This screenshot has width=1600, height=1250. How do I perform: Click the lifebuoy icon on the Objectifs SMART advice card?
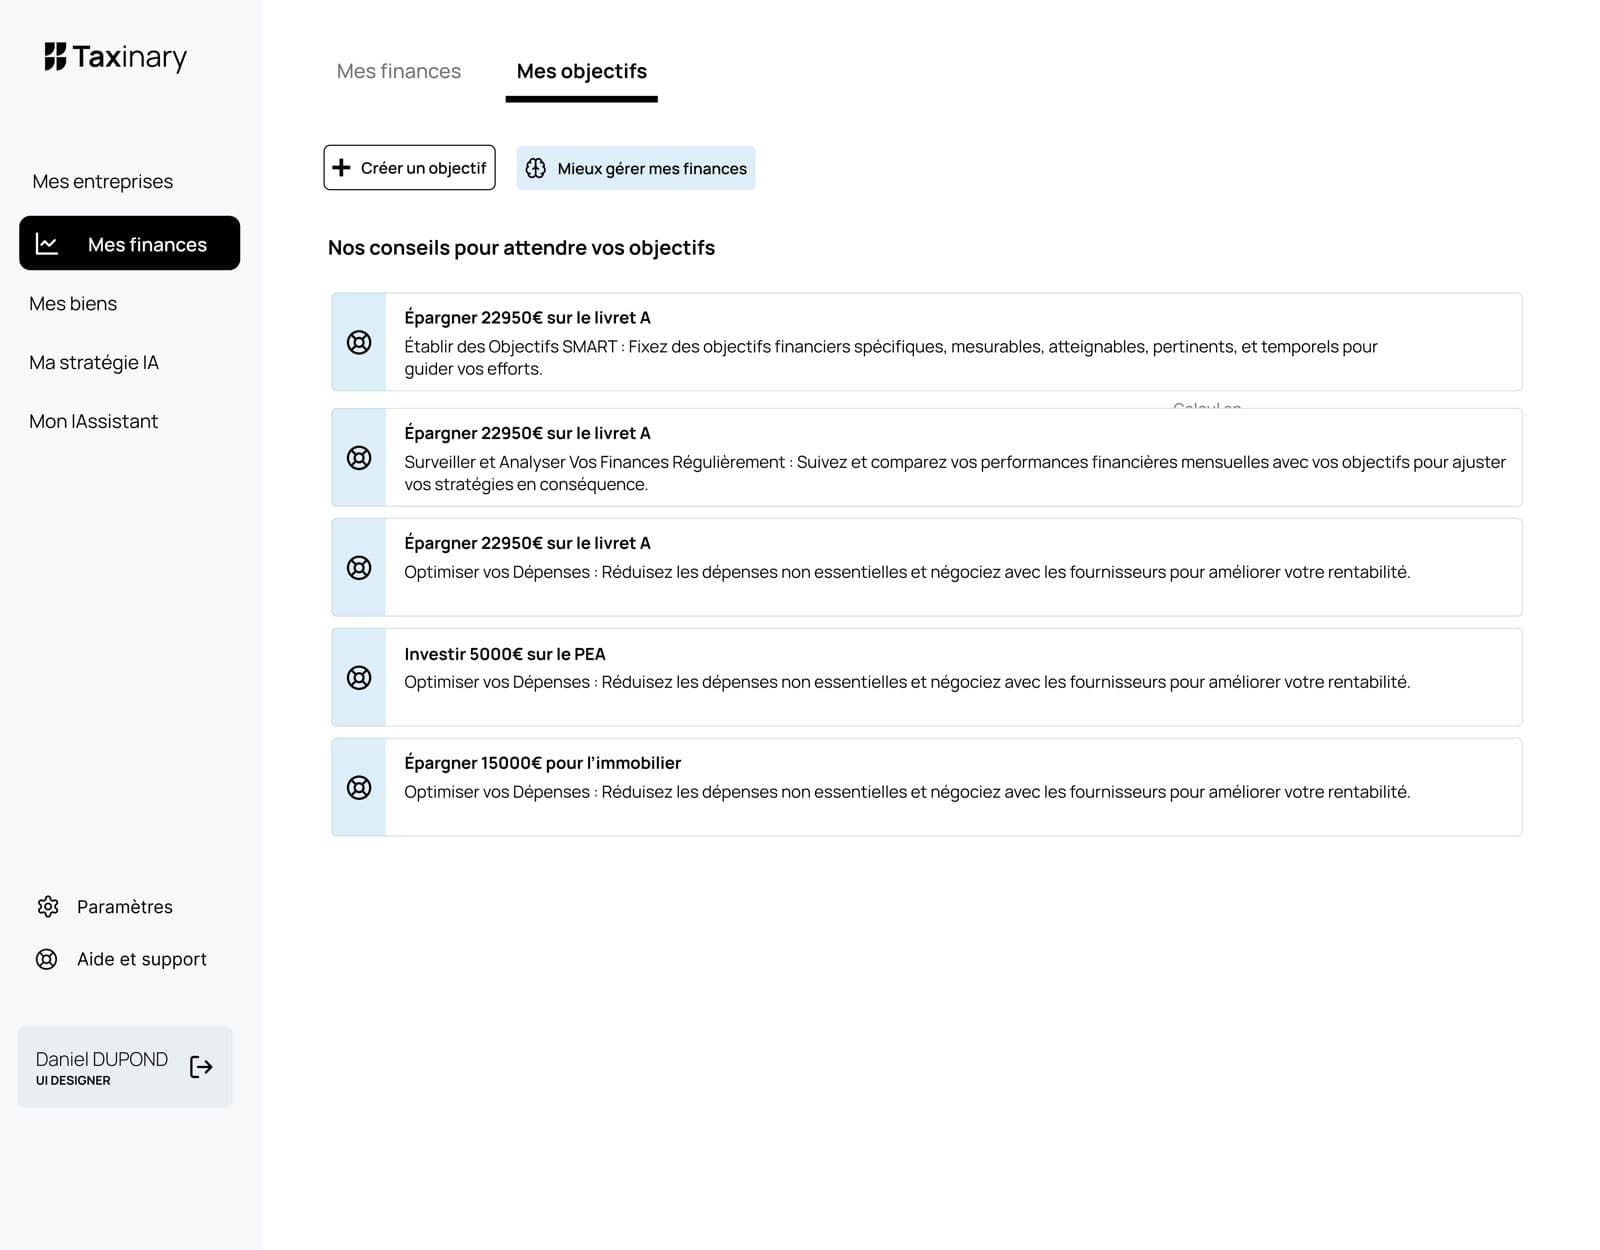click(x=359, y=342)
